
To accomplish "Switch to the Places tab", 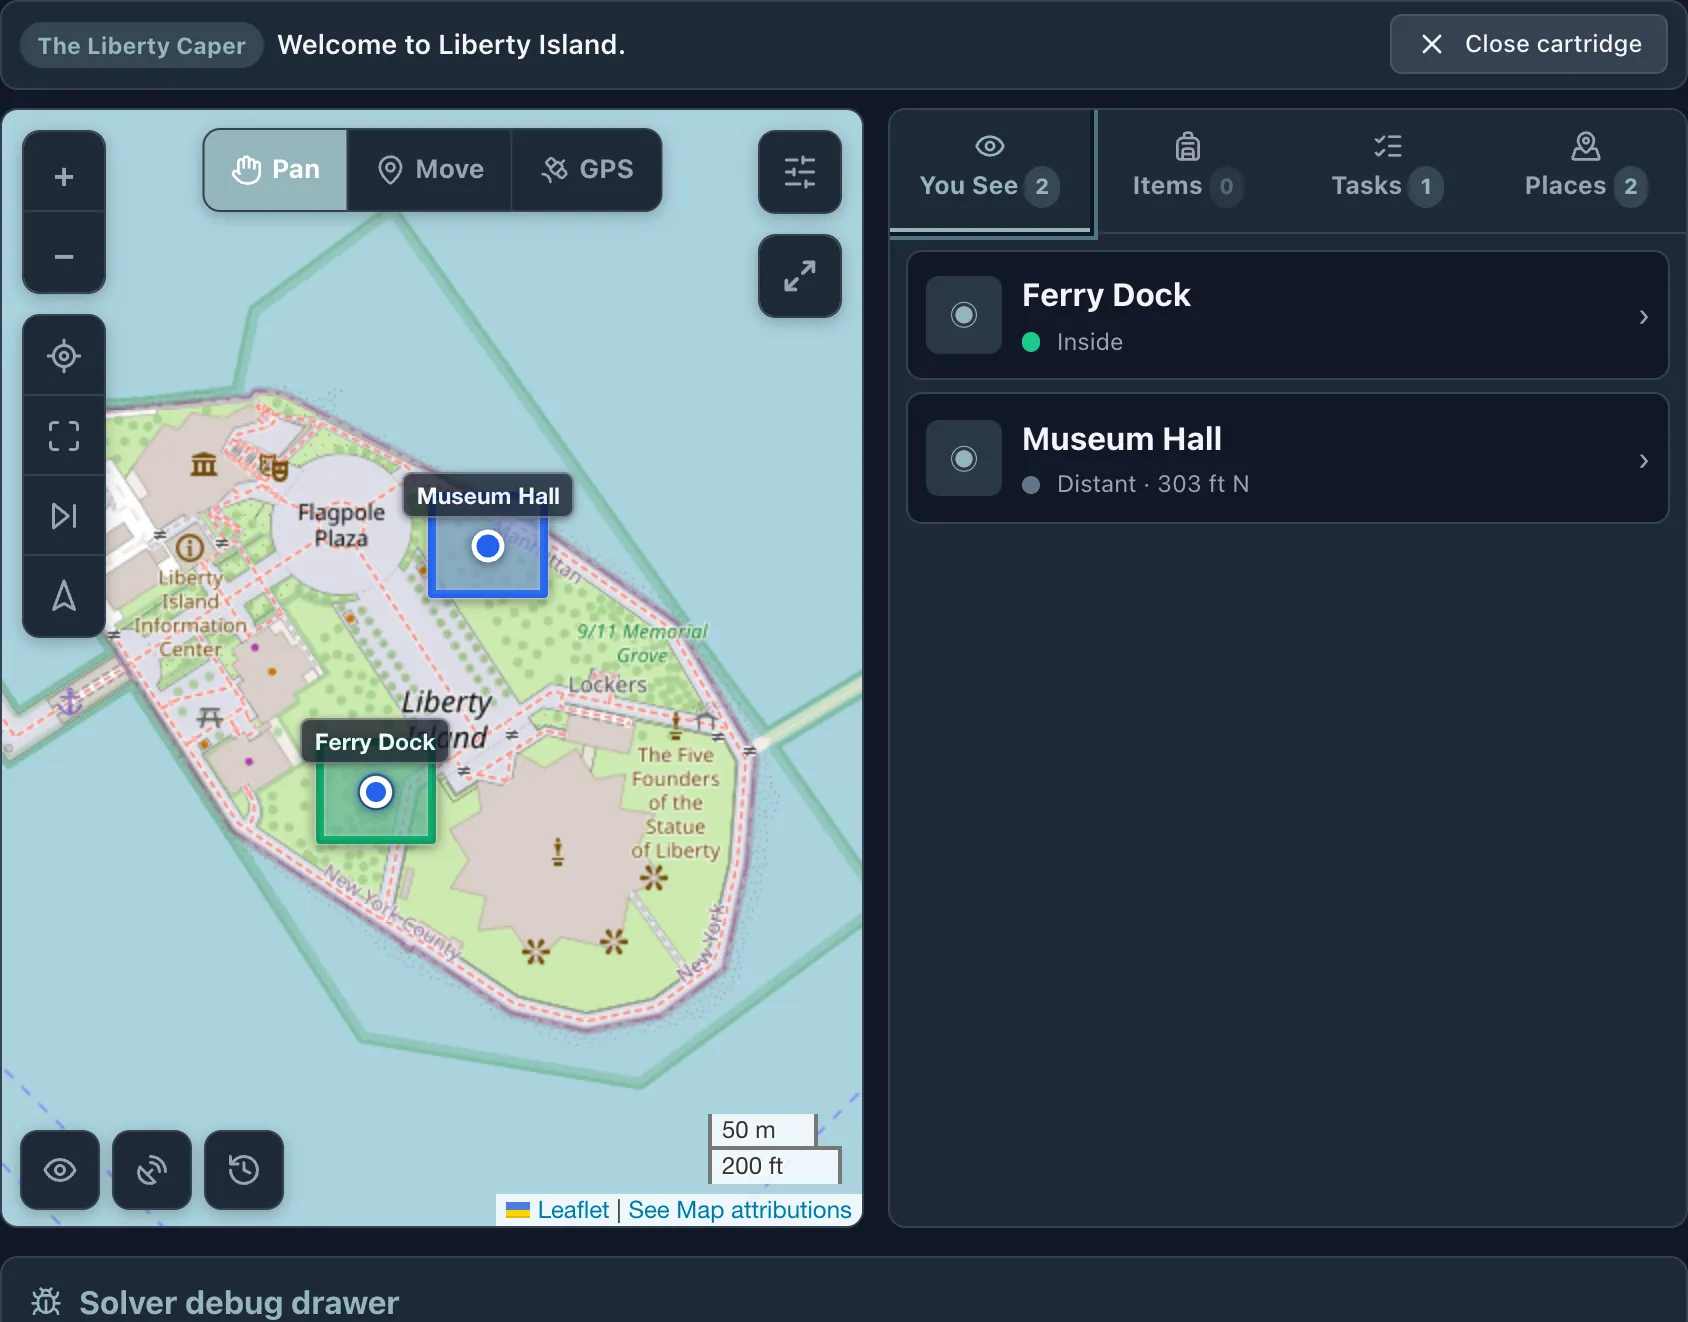I will tap(1585, 170).
